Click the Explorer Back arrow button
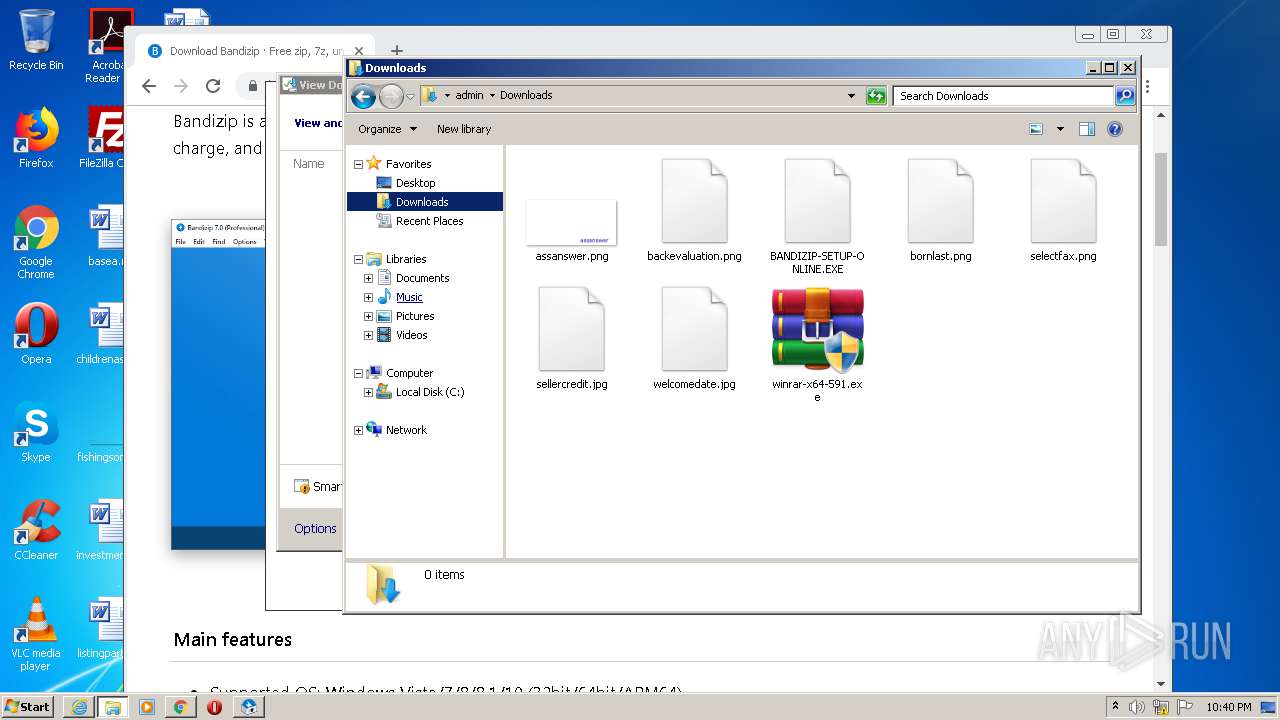 (x=363, y=96)
